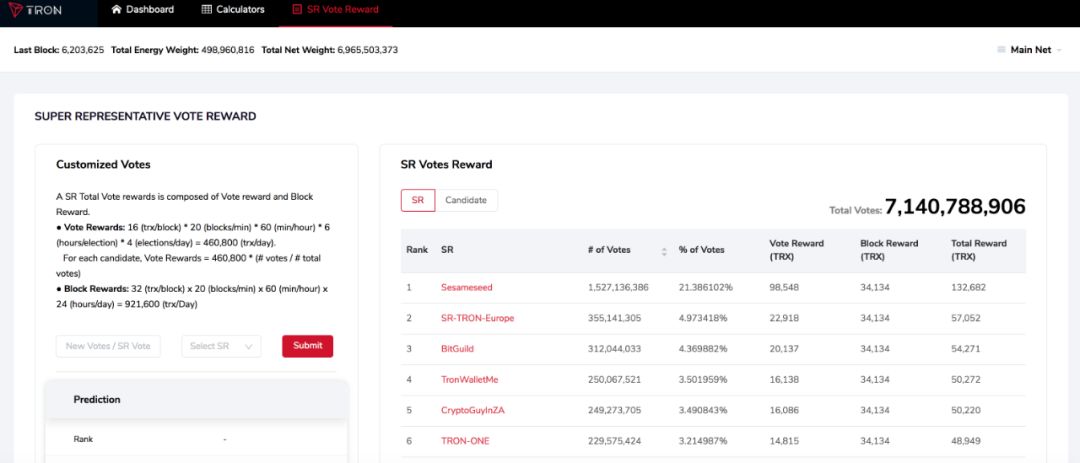The width and height of the screenshot is (1080, 463).
Task: Open the CryptoGuyInZA SR link
Action: [473, 410]
